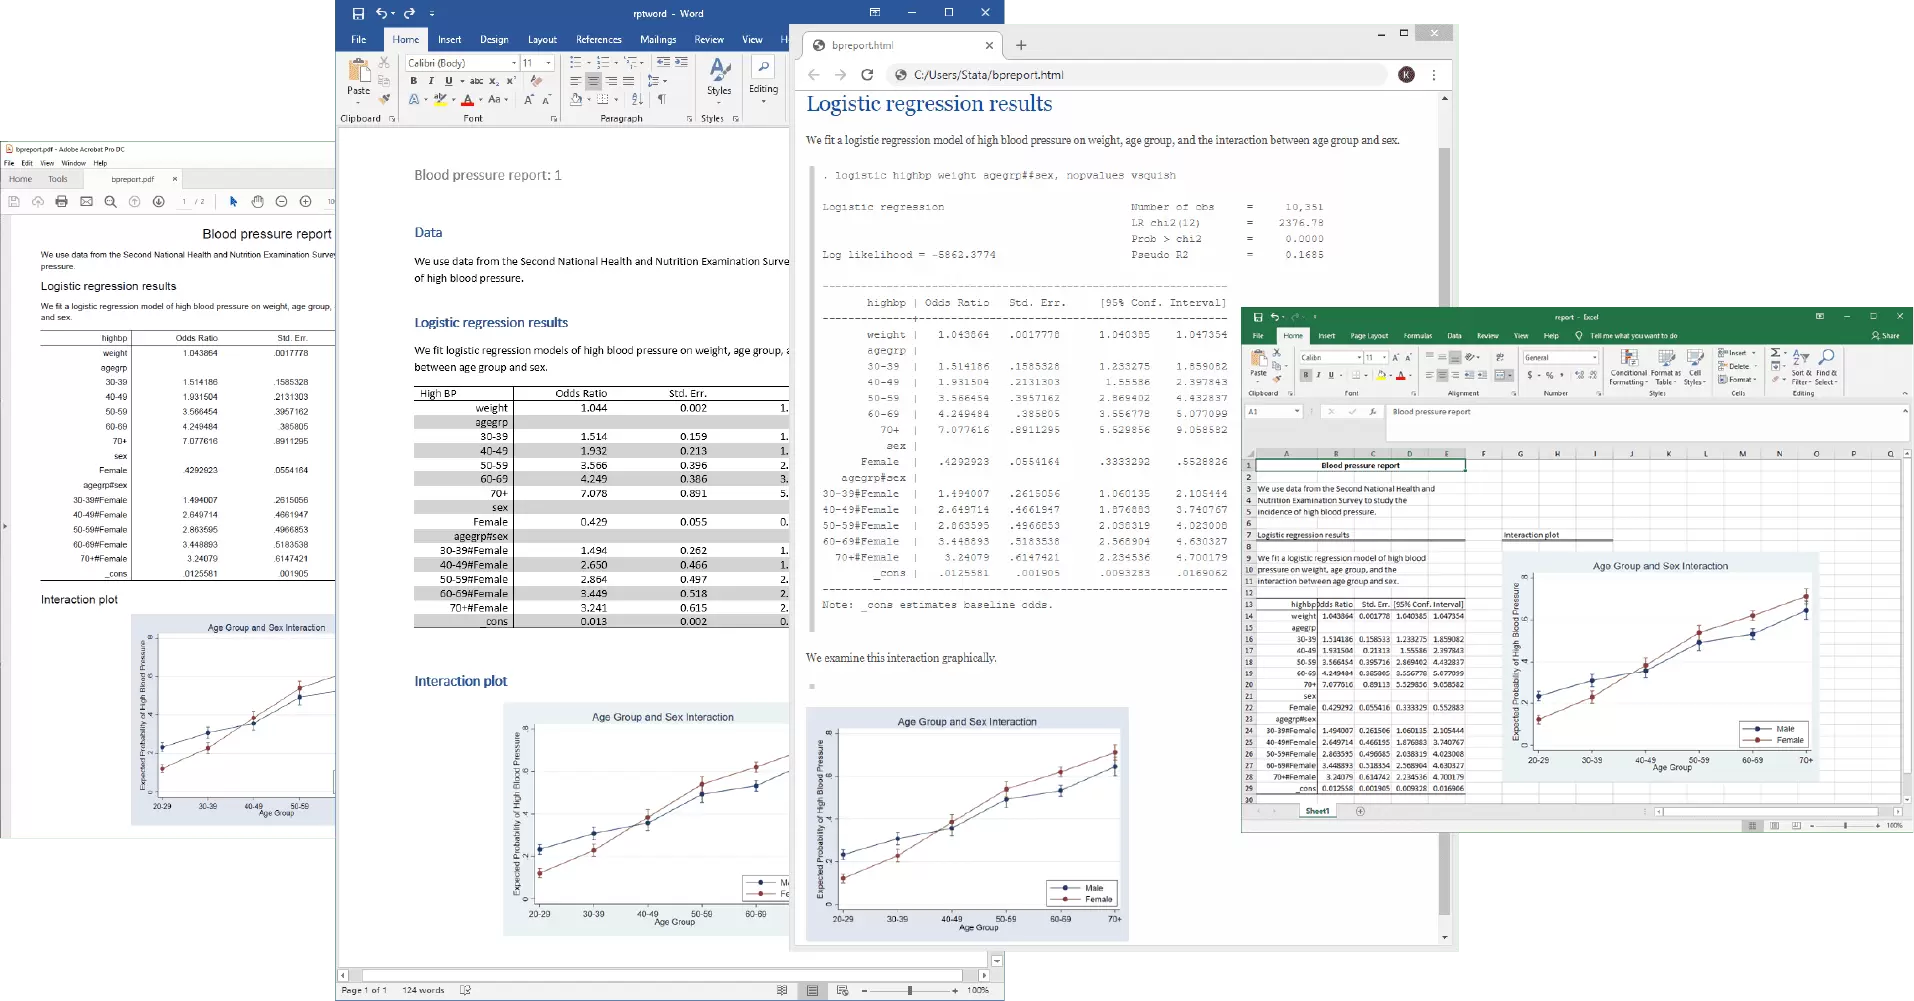Open General number format dropdown in Excel

click(x=1594, y=357)
